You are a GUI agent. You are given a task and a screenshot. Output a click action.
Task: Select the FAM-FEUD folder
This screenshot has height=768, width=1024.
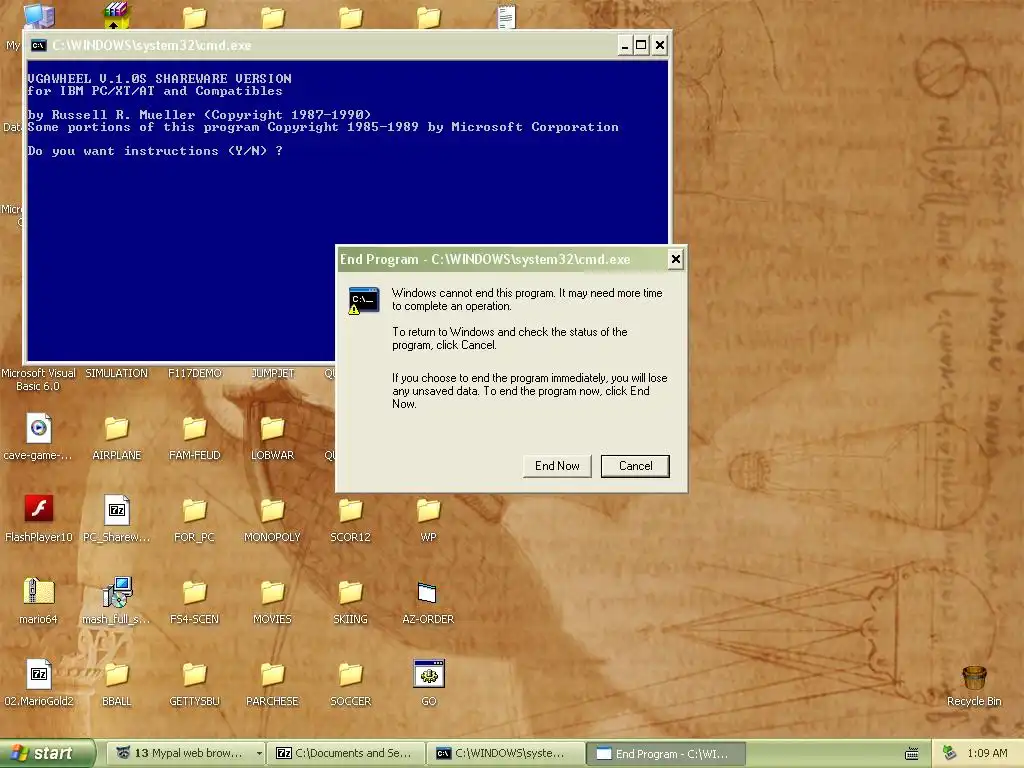tap(195, 429)
